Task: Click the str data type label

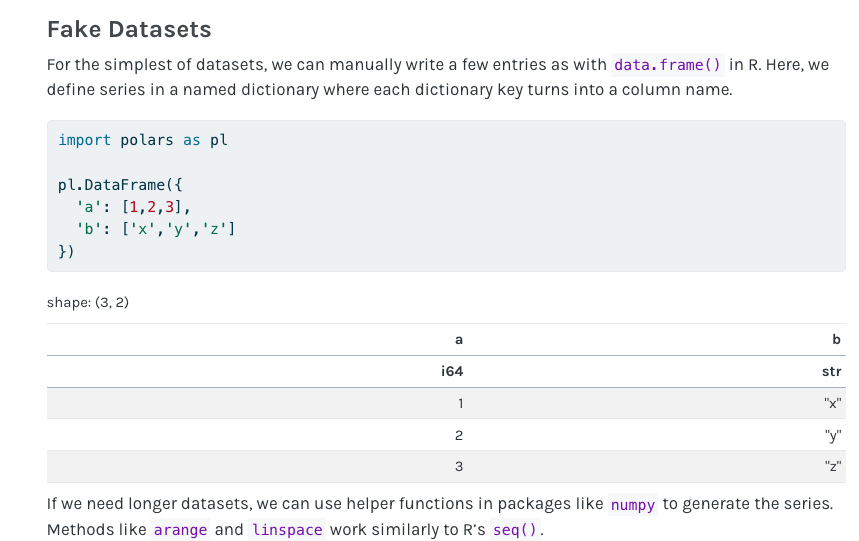Action: 831,372
